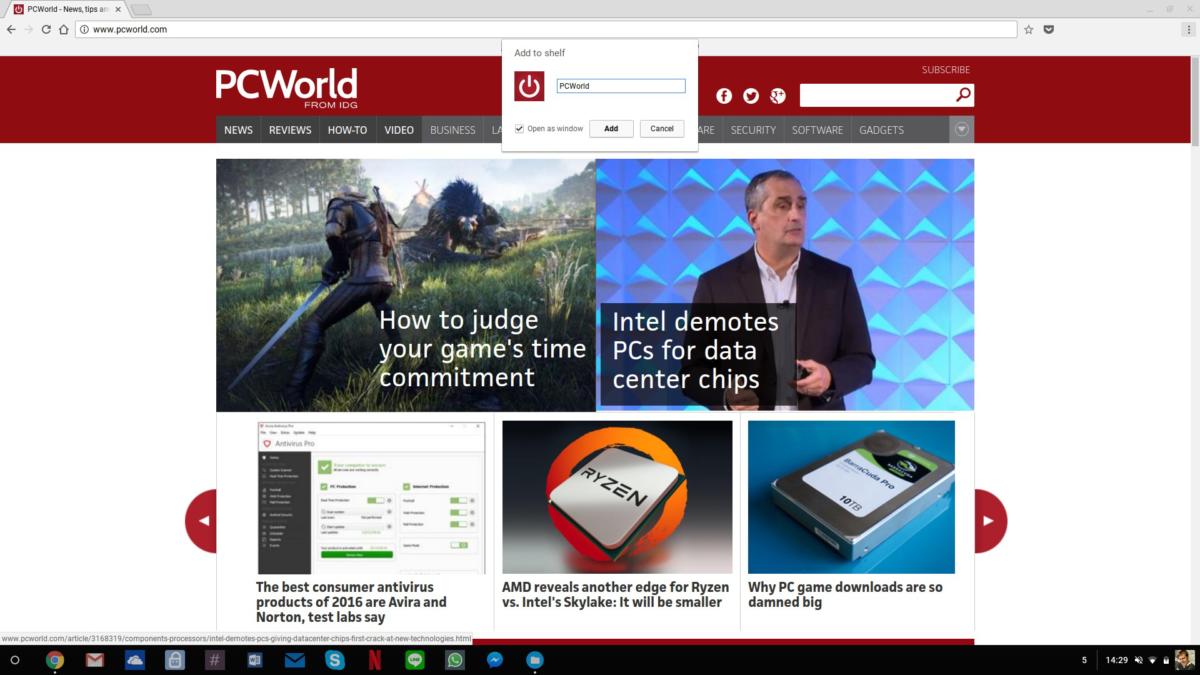Click the site search magnifier icon

point(963,95)
